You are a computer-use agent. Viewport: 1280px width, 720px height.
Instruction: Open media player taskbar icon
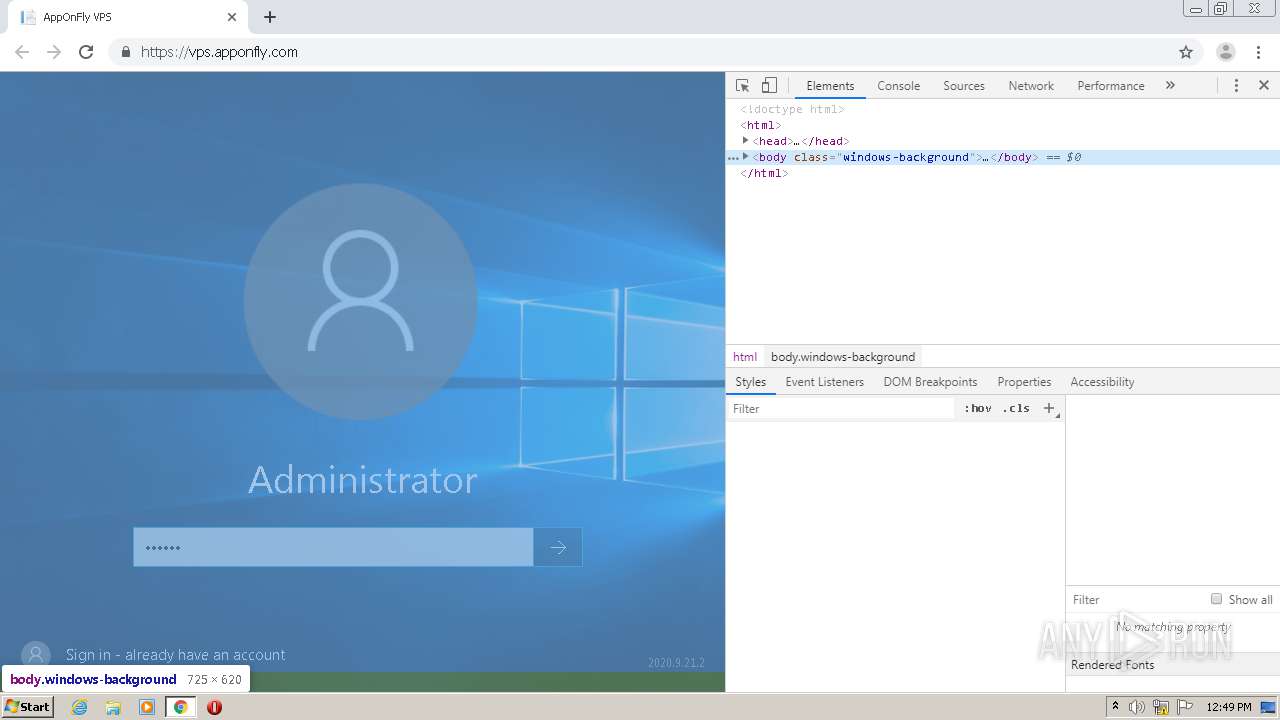[147, 707]
